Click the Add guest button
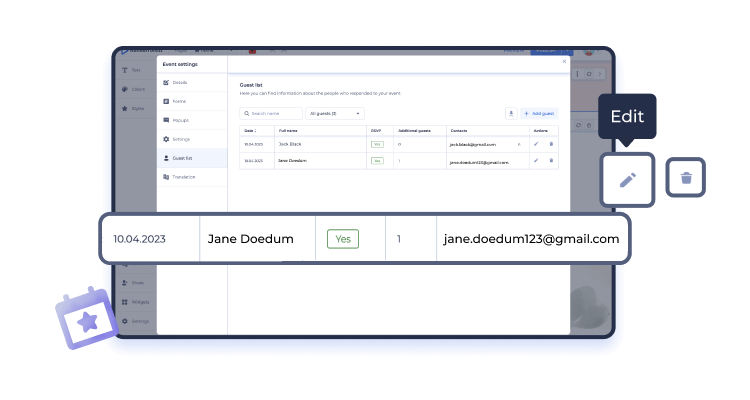Screen dimensions: 750x400 point(539,114)
